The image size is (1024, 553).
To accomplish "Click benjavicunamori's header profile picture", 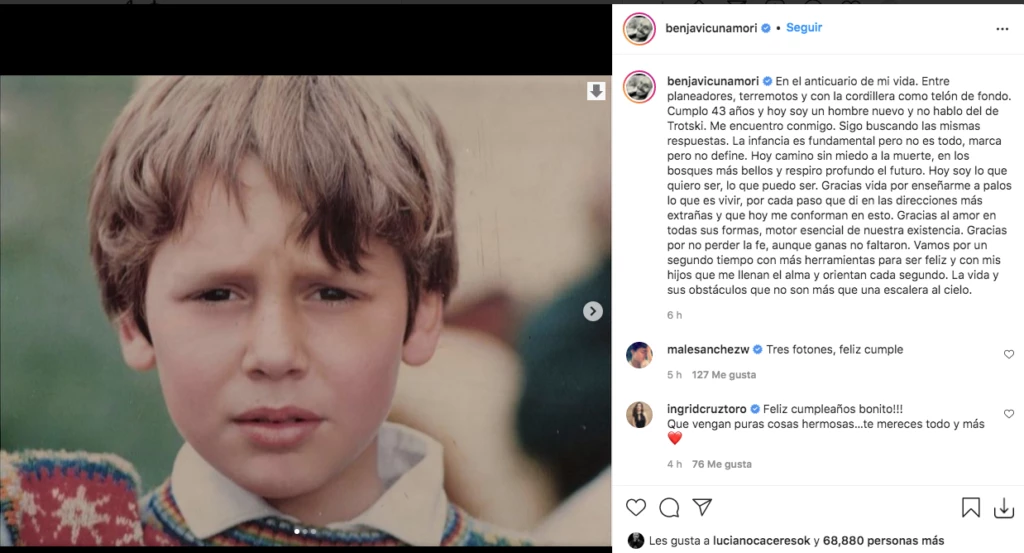I will (639, 29).
